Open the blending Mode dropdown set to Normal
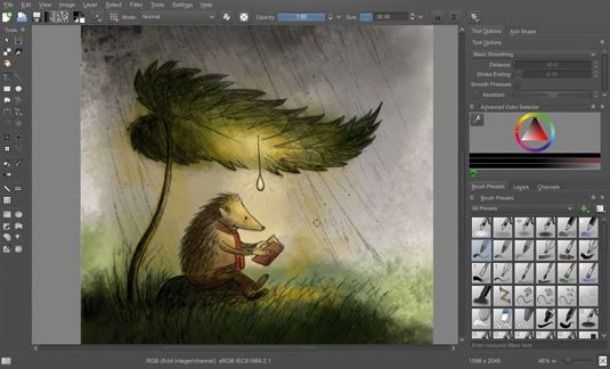 click(x=177, y=17)
